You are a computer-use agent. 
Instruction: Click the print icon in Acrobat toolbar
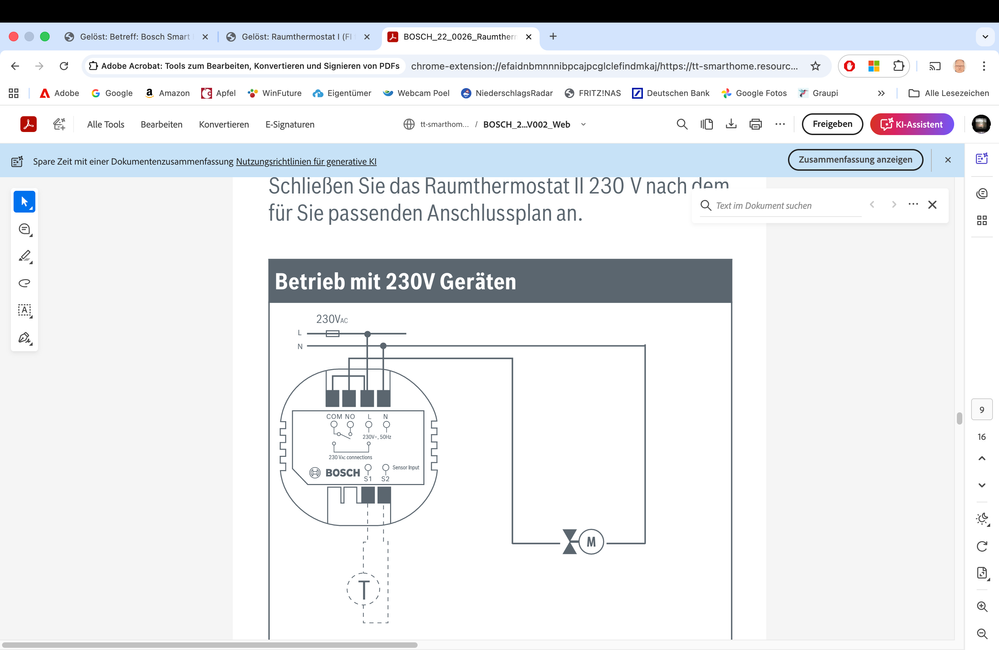click(x=755, y=124)
